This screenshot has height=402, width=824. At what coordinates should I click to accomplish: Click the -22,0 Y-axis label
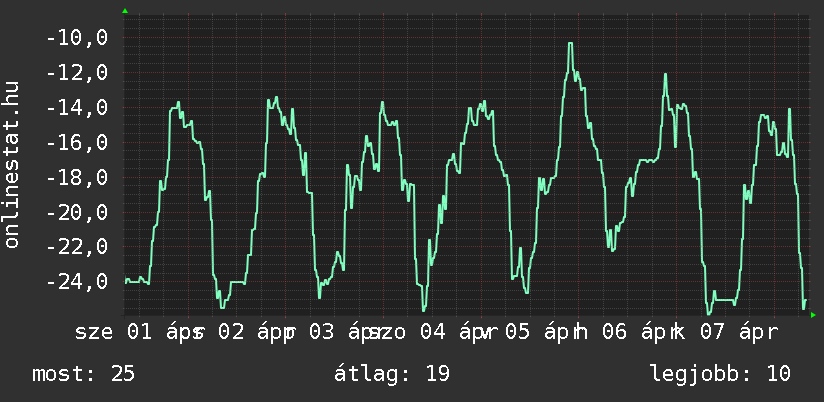pyautogui.click(x=76, y=247)
